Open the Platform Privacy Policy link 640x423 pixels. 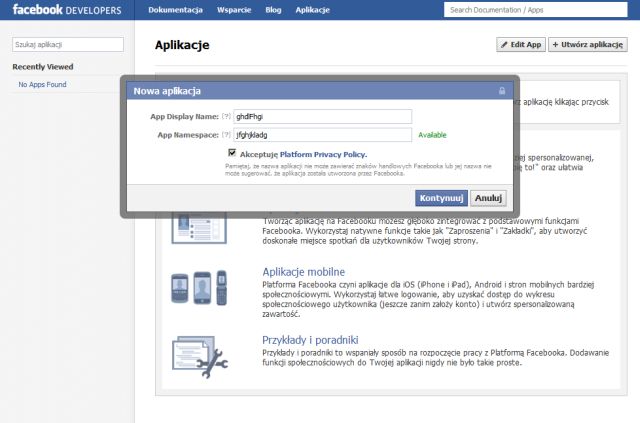pos(323,154)
